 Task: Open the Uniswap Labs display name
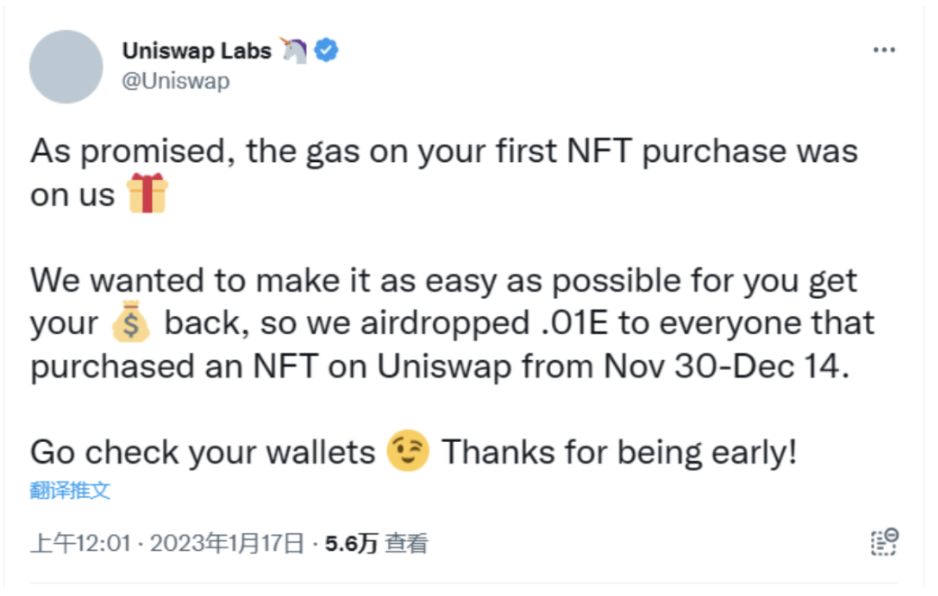coord(197,50)
